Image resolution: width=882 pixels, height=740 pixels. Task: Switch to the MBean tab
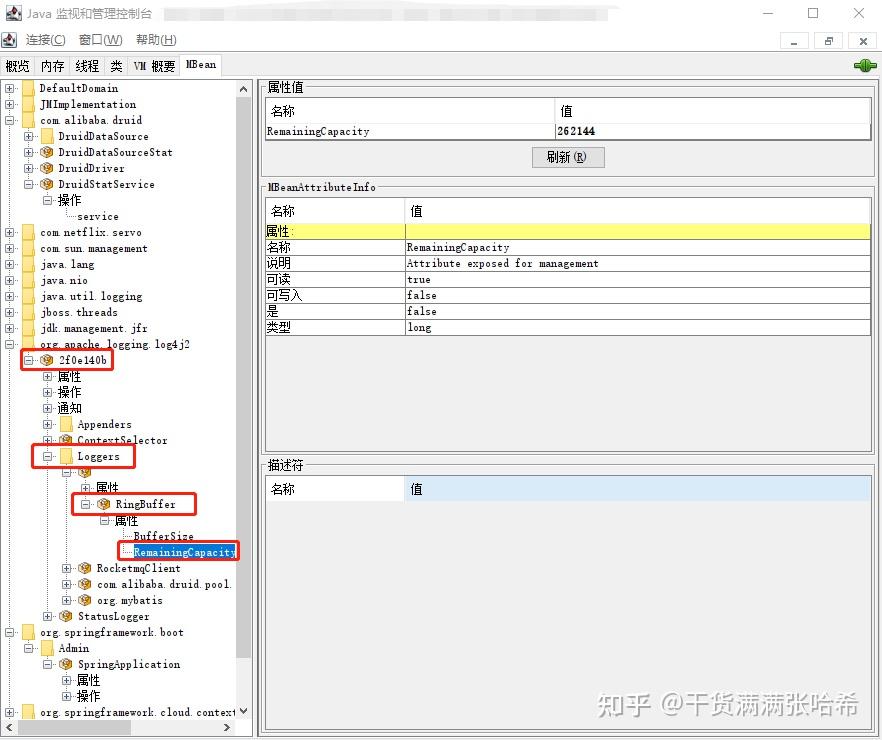tap(201, 65)
